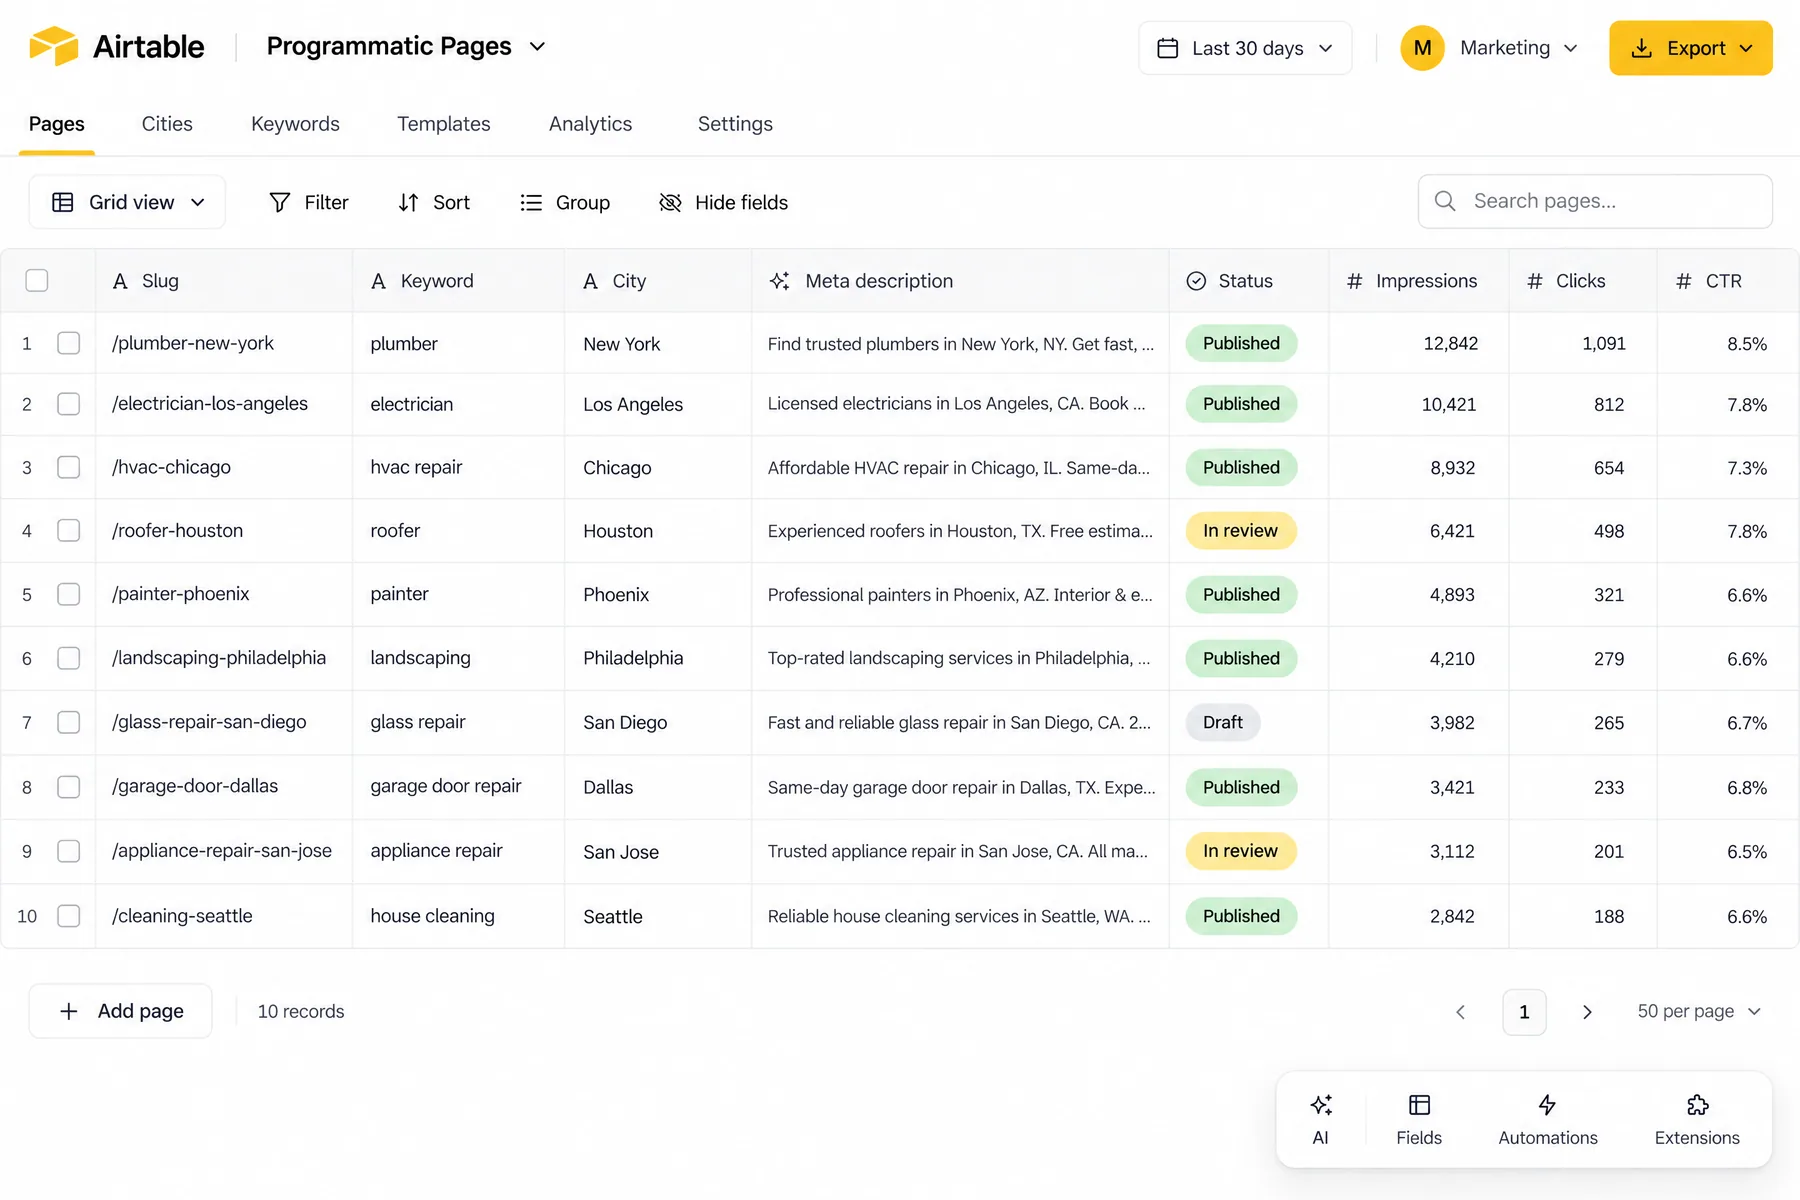
Task: Select the /cleaning-seattle row checkbox
Action: (69, 916)
